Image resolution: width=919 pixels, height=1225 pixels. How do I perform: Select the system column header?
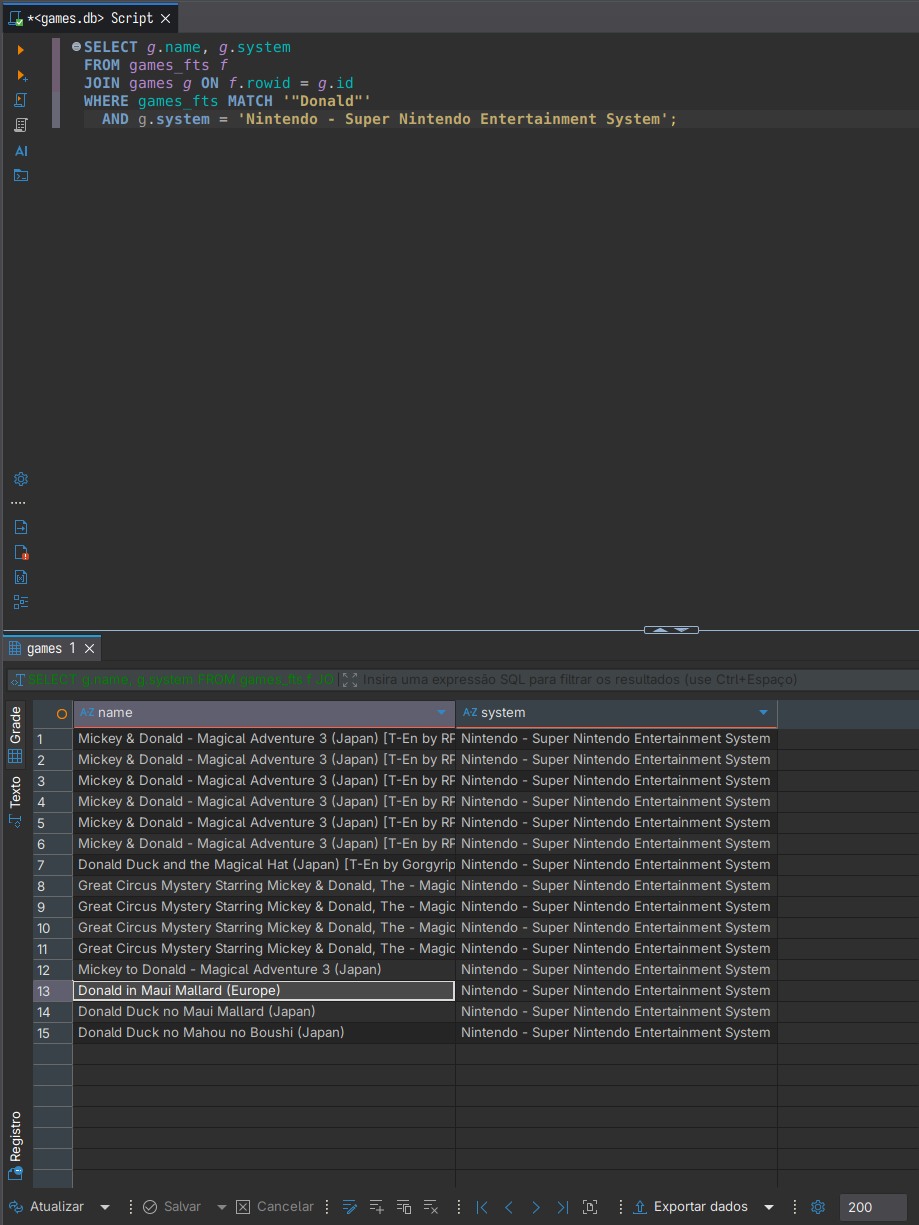pos(616,713)
